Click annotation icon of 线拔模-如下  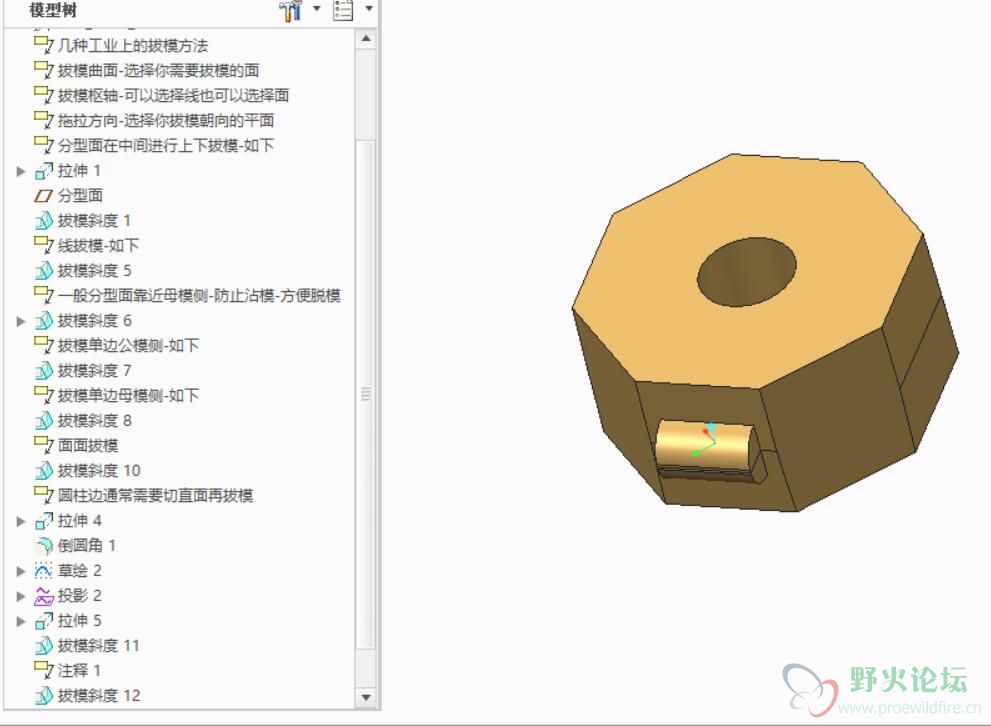(44, 245)
